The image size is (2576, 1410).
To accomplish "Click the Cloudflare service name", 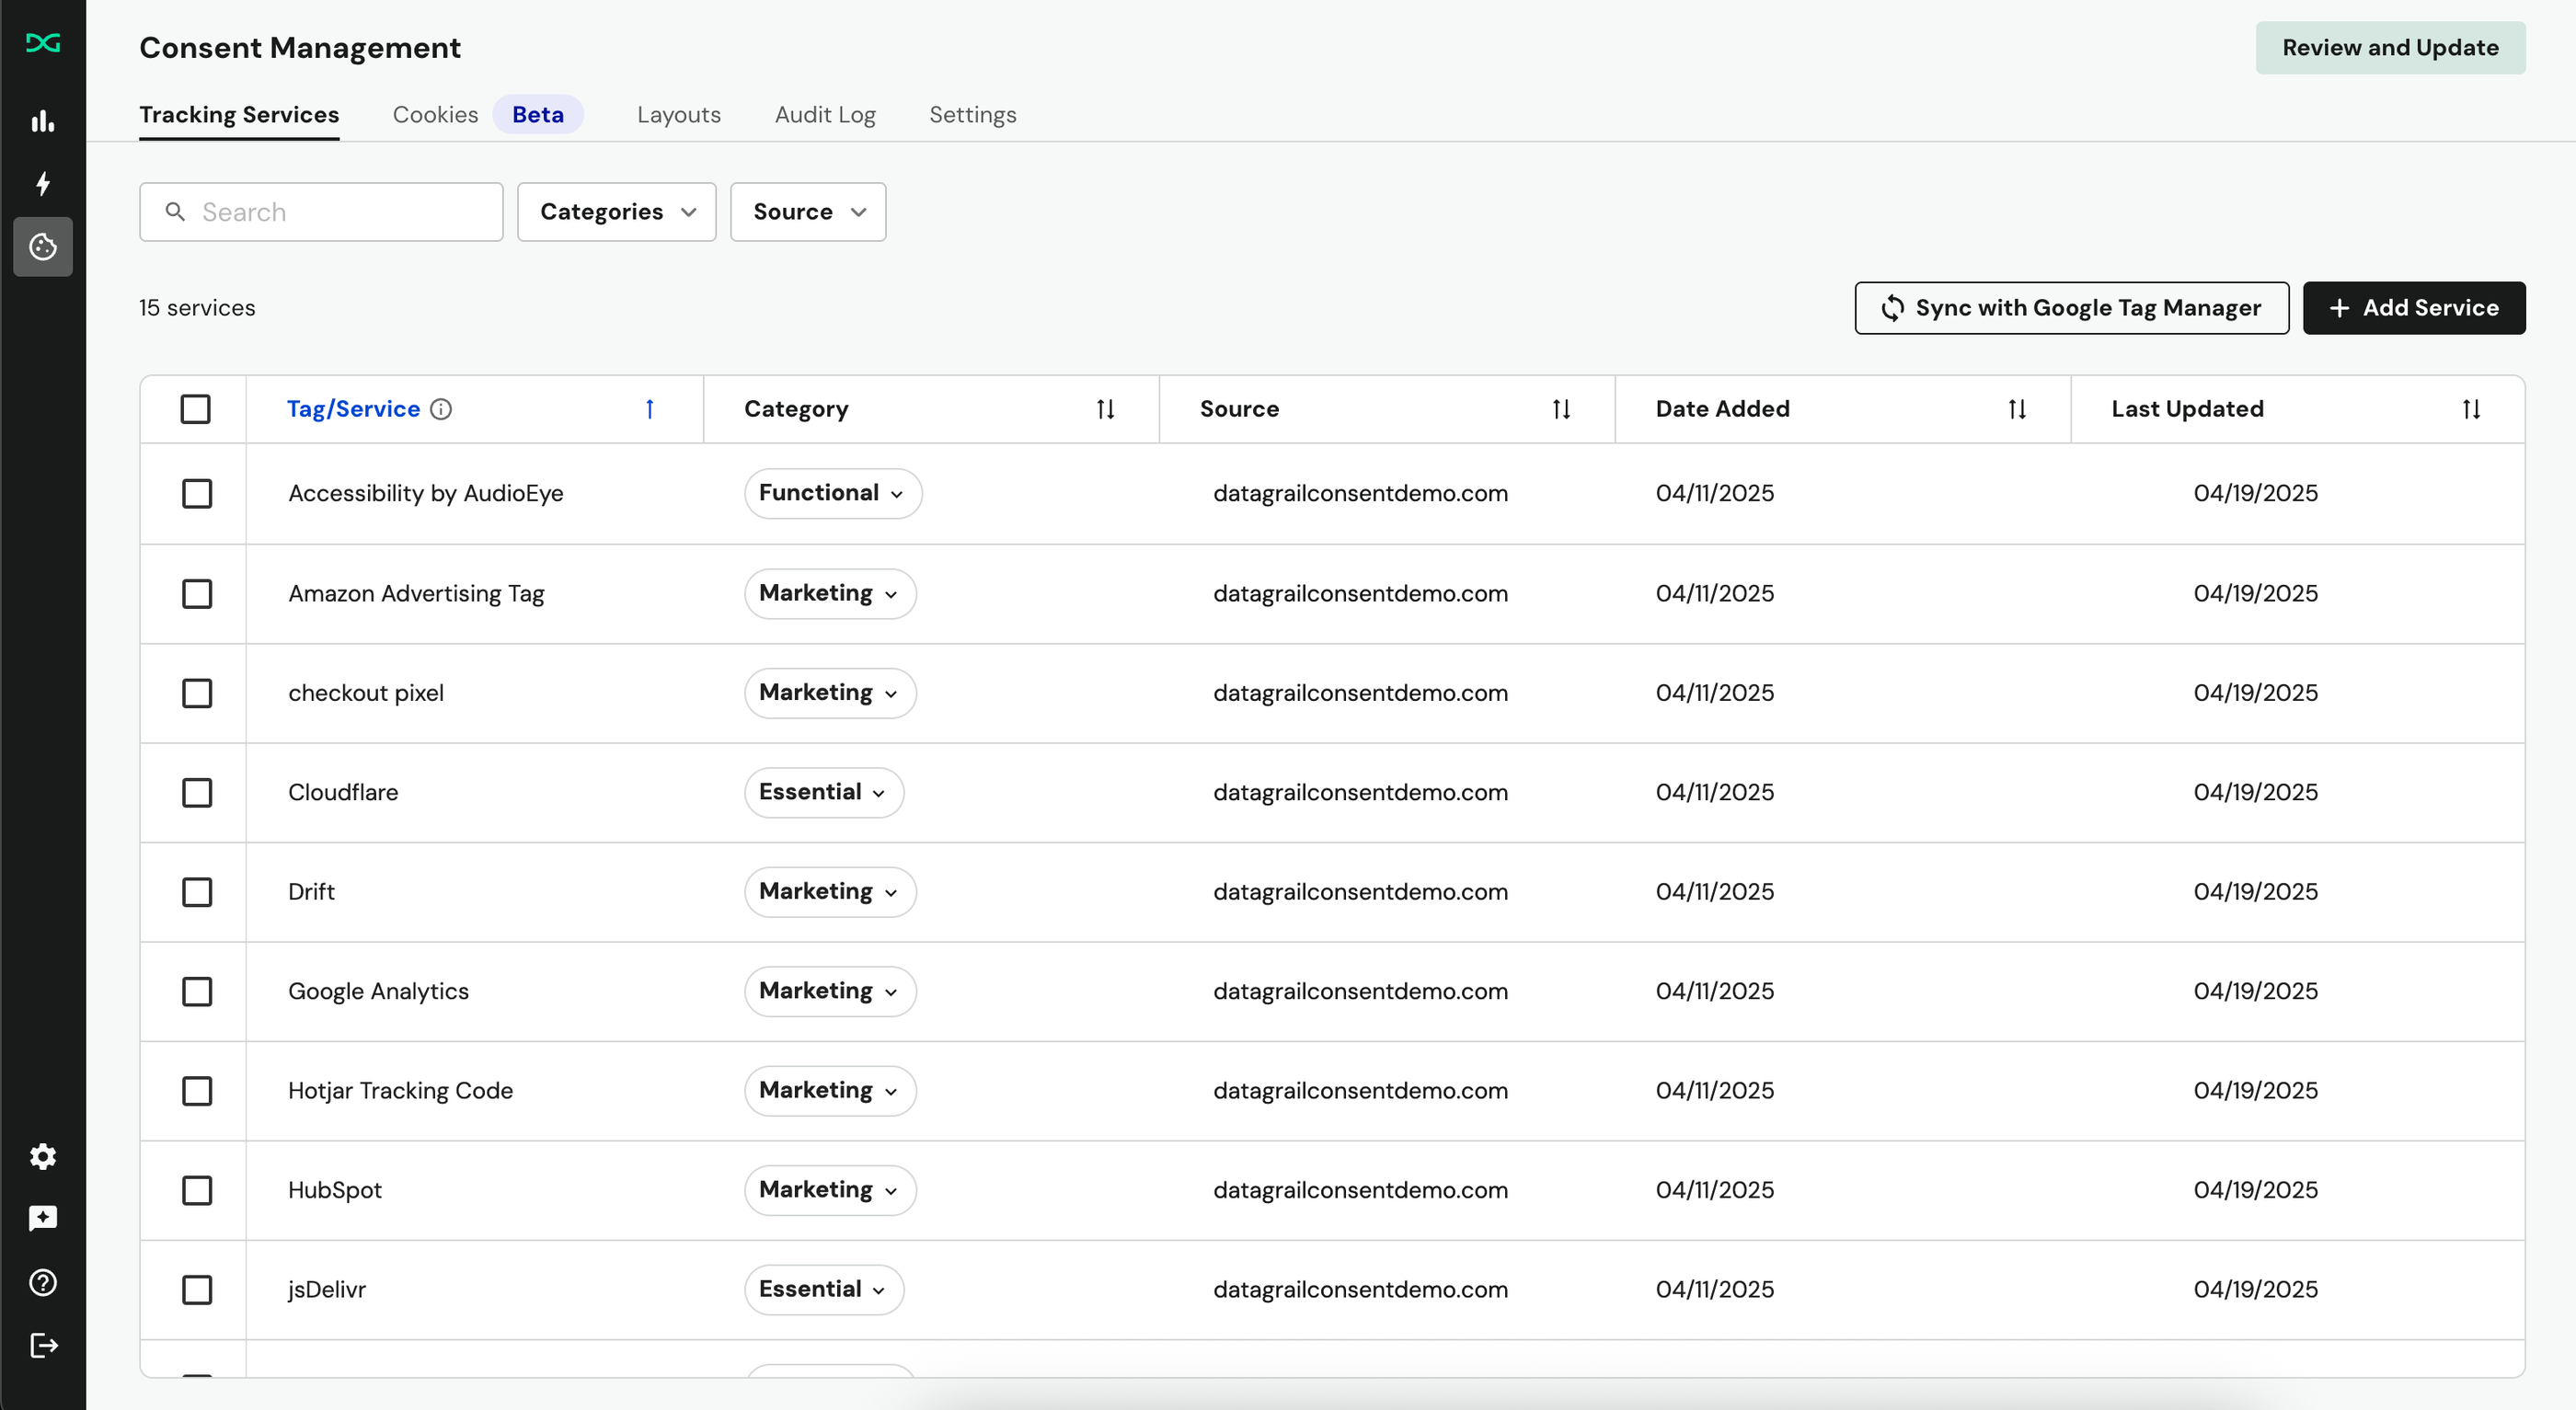I will tap(343, 793).
